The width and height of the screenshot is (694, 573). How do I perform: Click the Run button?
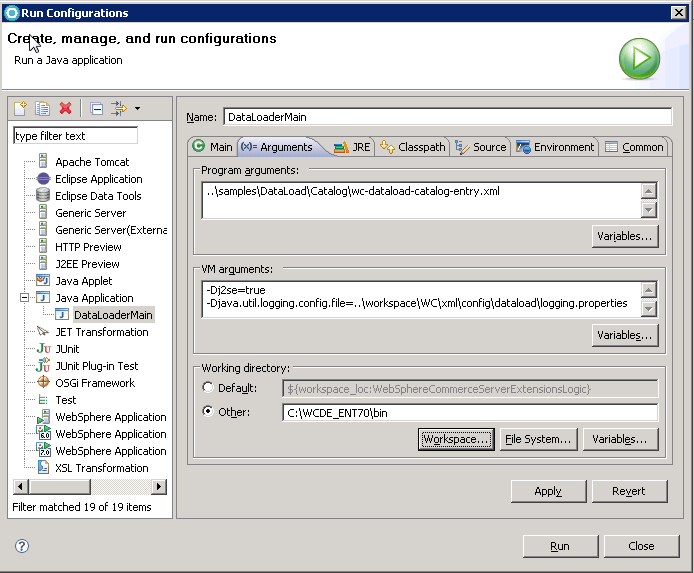[560, 546]
